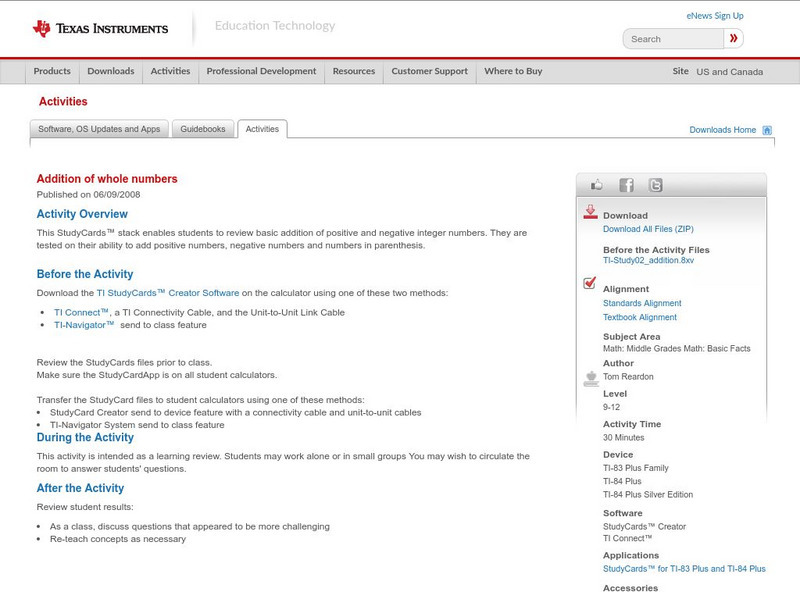Share via the Facebook icon
The height and width of the screenshot is (592, 800).
tap(626, 185)
